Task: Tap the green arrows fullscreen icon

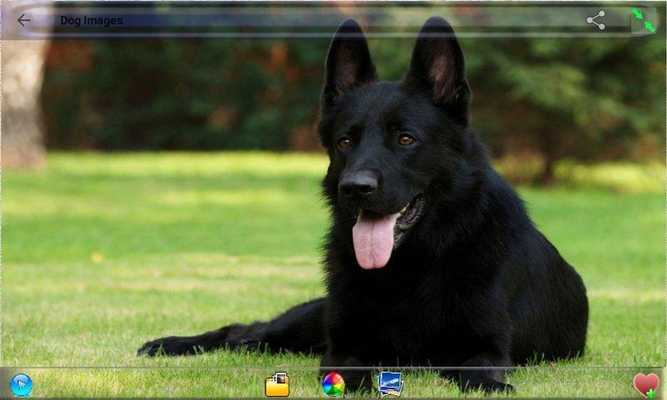Action: (643, 20)
